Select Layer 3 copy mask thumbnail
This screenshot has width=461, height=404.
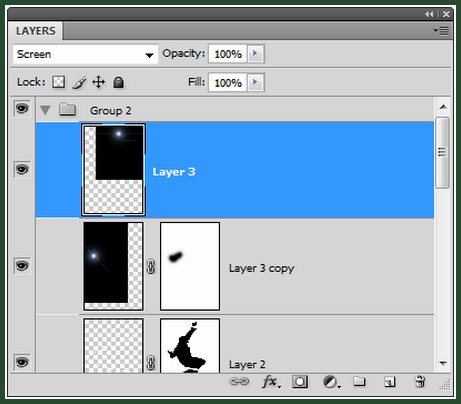[x=190, y=266]
